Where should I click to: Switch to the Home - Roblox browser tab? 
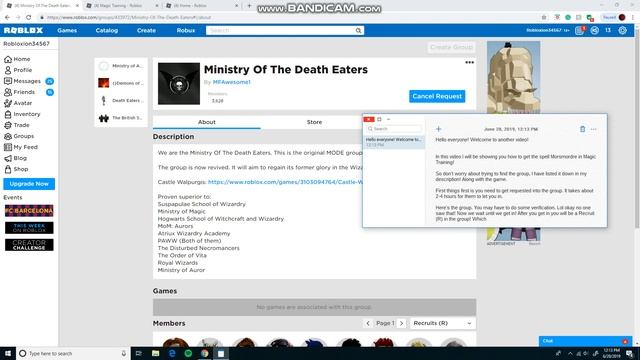[202, 6]
